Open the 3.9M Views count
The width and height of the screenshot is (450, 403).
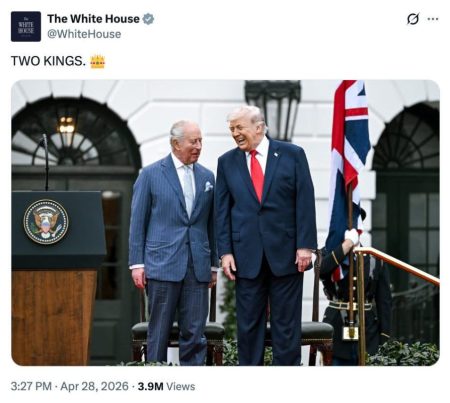click(166, 387)
